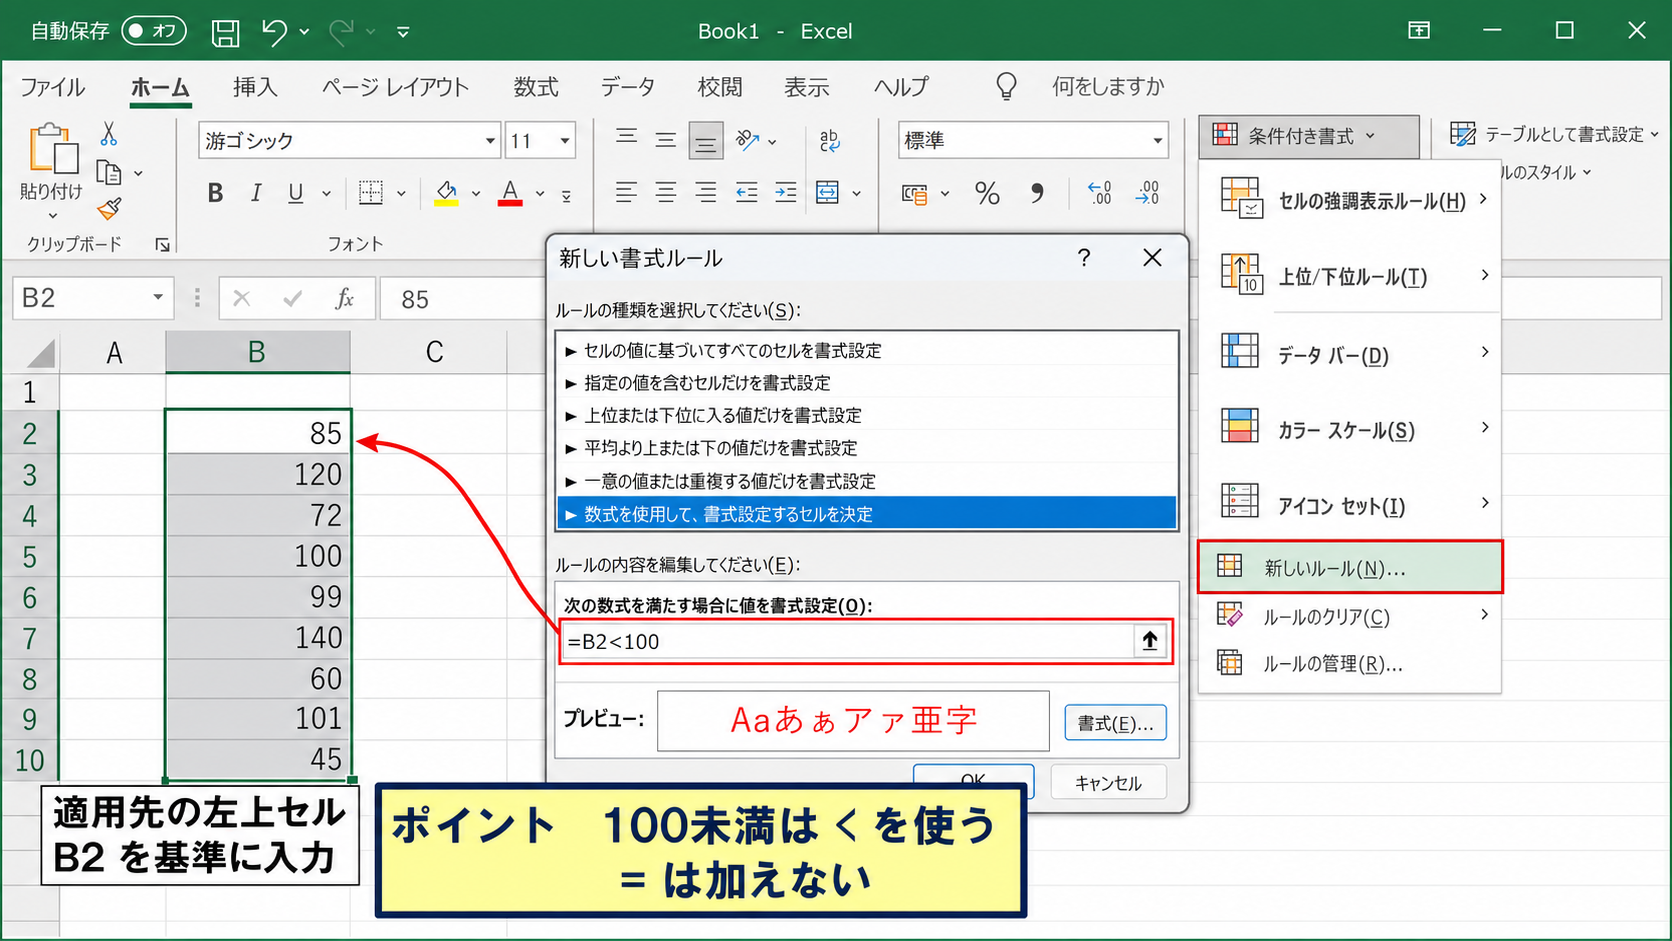This screenshot has width=1672, height=941.
Task: Click the Font Color A icon
Action: pos(510,193)
